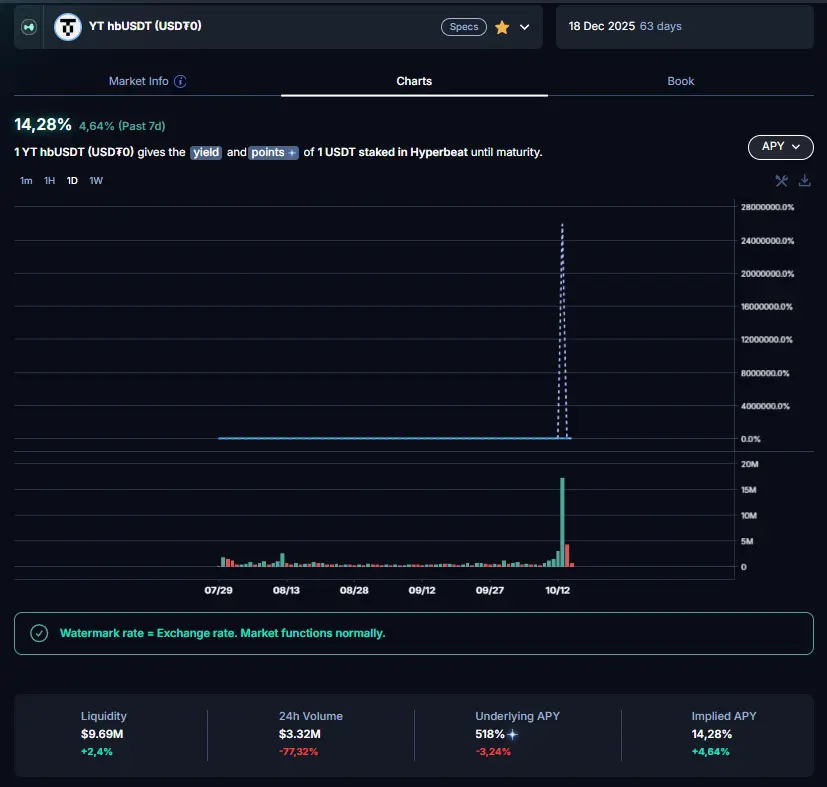This screenshot has height=787, width=827.
Task: Select the 1H chart interval
Action: click(x=49, y=181)
